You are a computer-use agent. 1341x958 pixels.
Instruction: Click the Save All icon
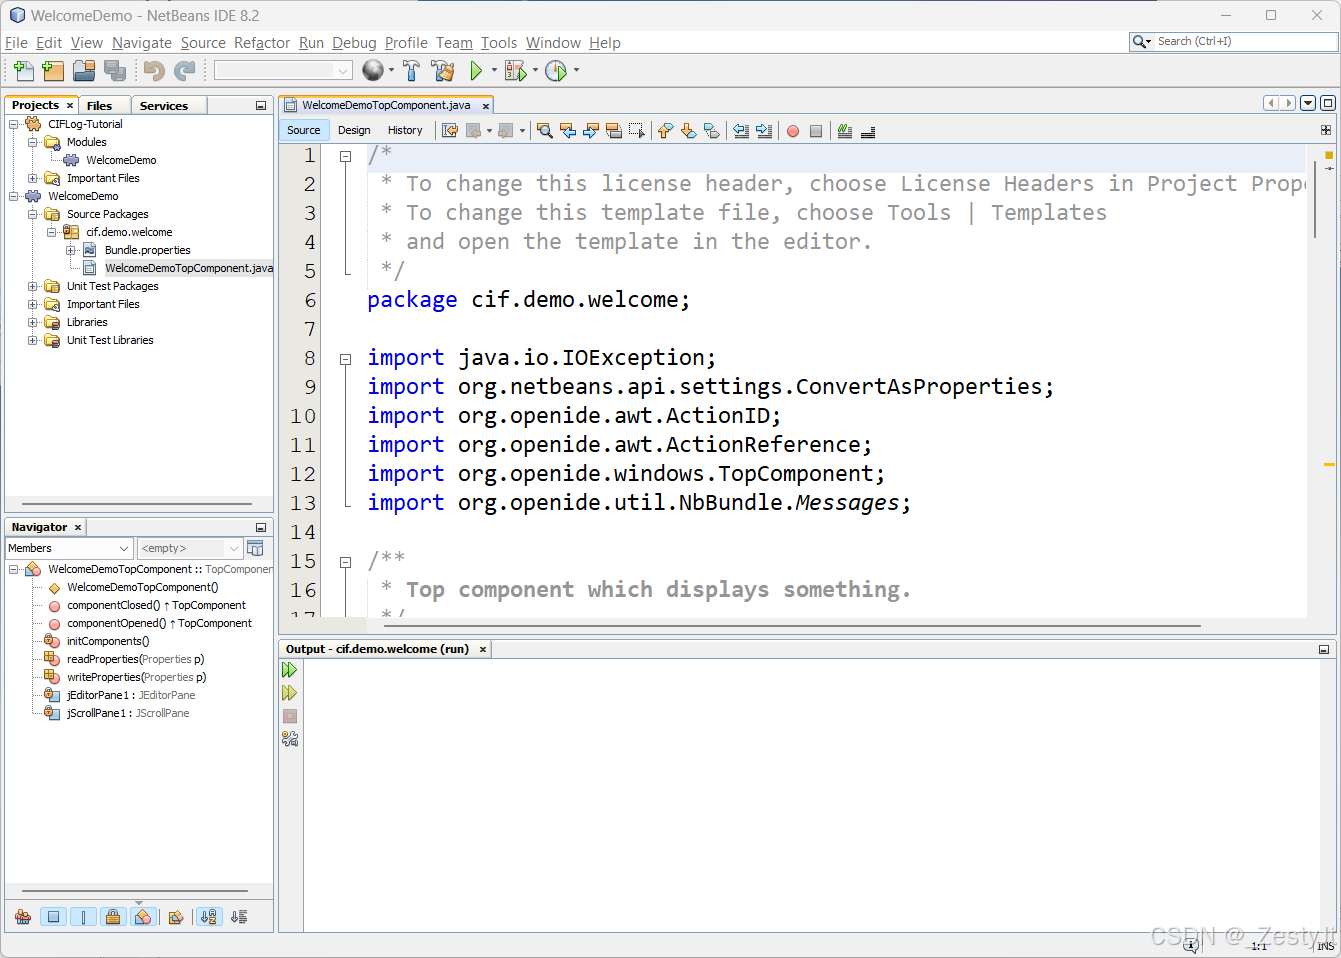115,70
